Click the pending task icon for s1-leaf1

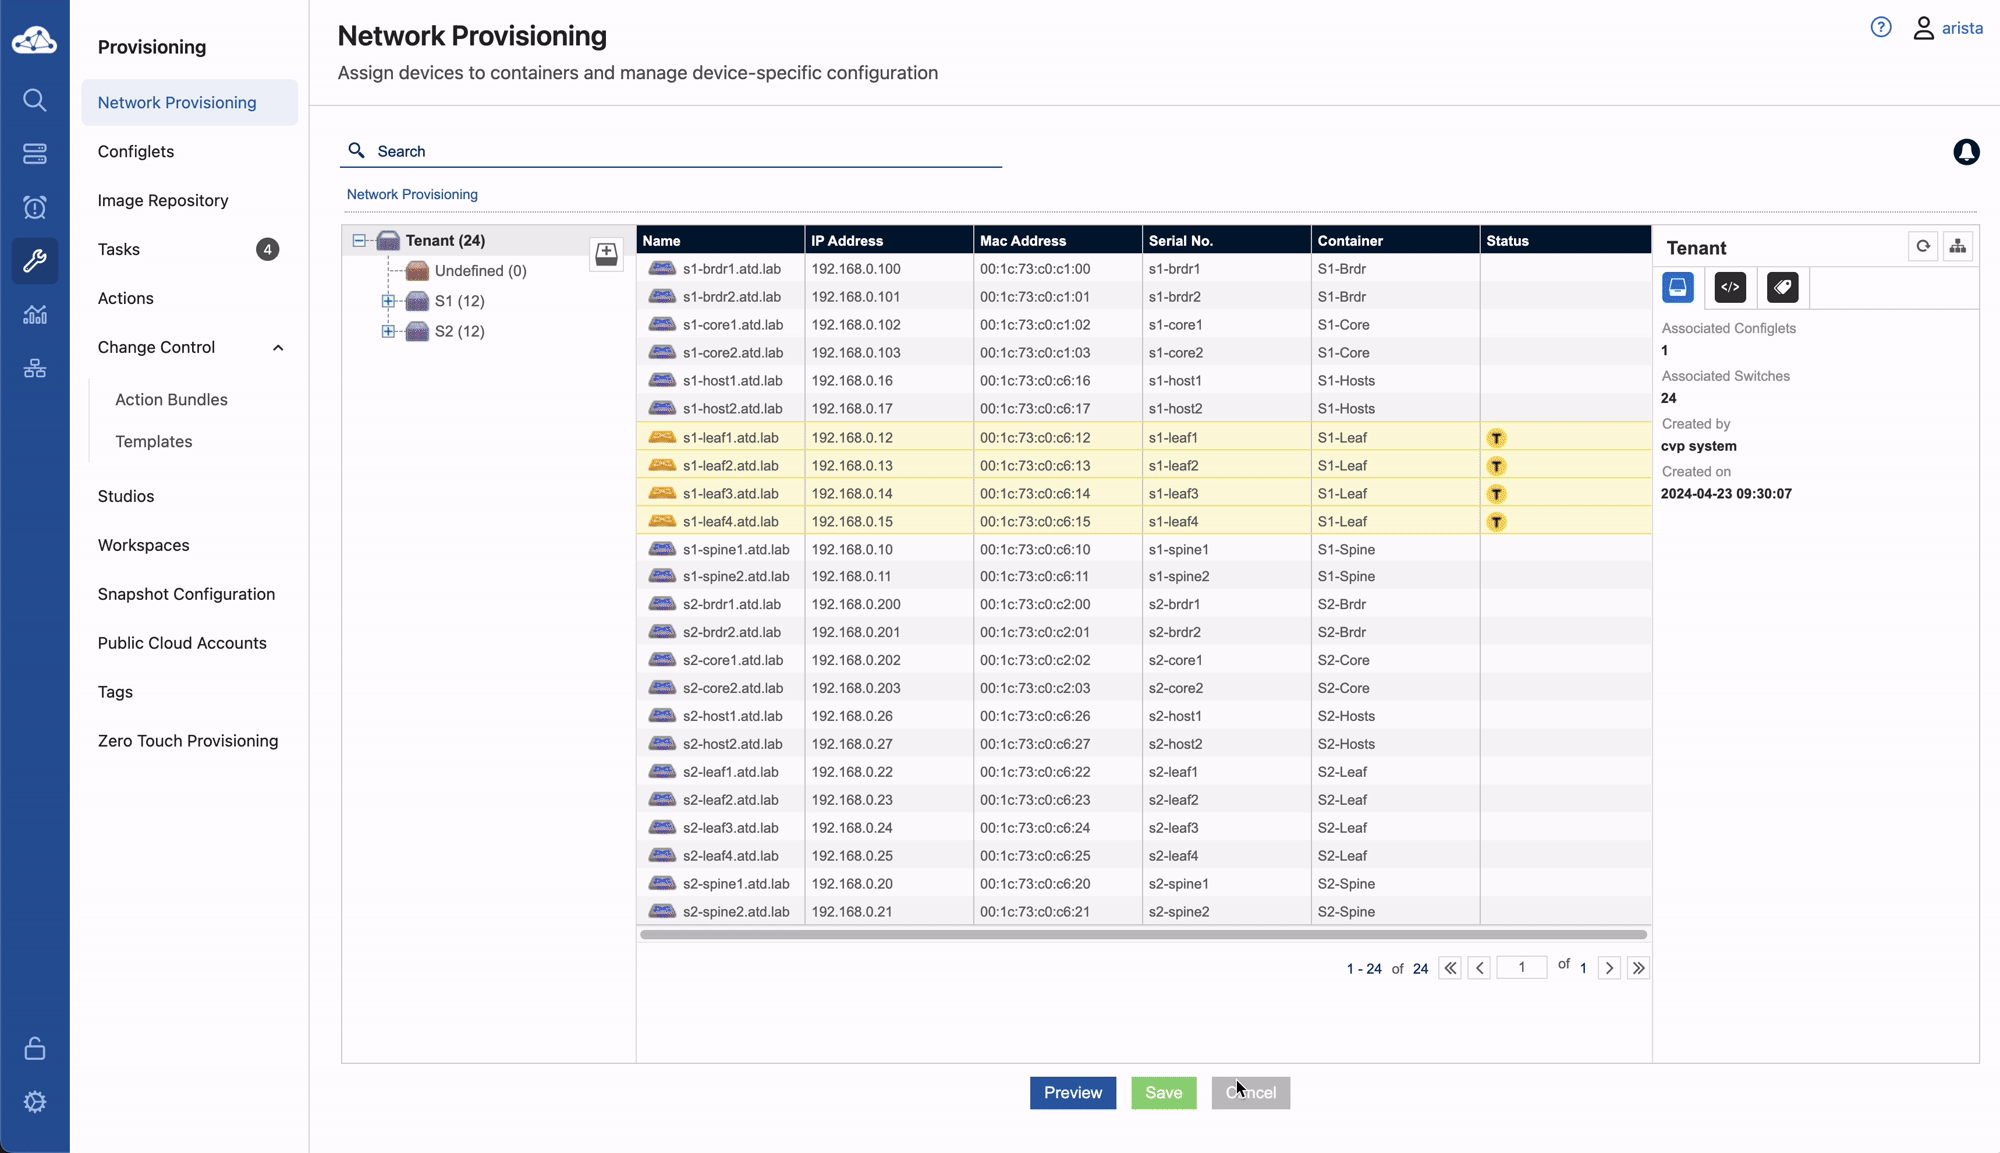1496,438
